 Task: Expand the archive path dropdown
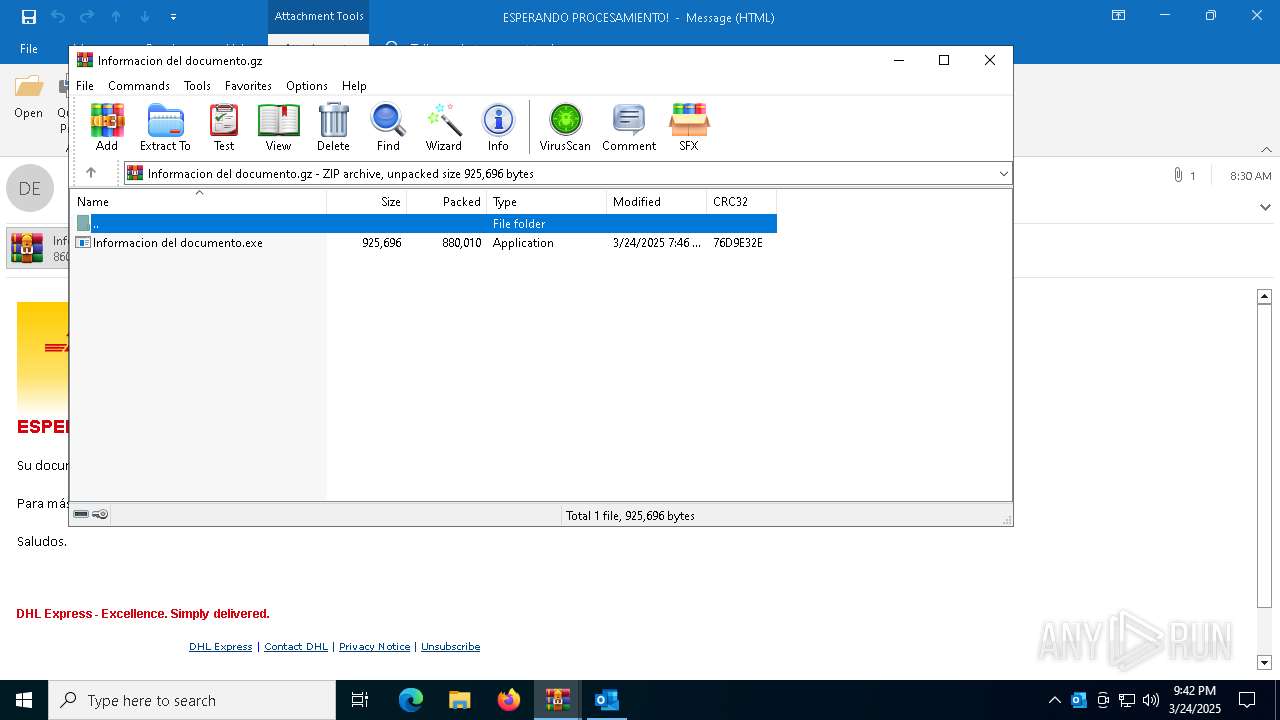(x=1003, y=174)
